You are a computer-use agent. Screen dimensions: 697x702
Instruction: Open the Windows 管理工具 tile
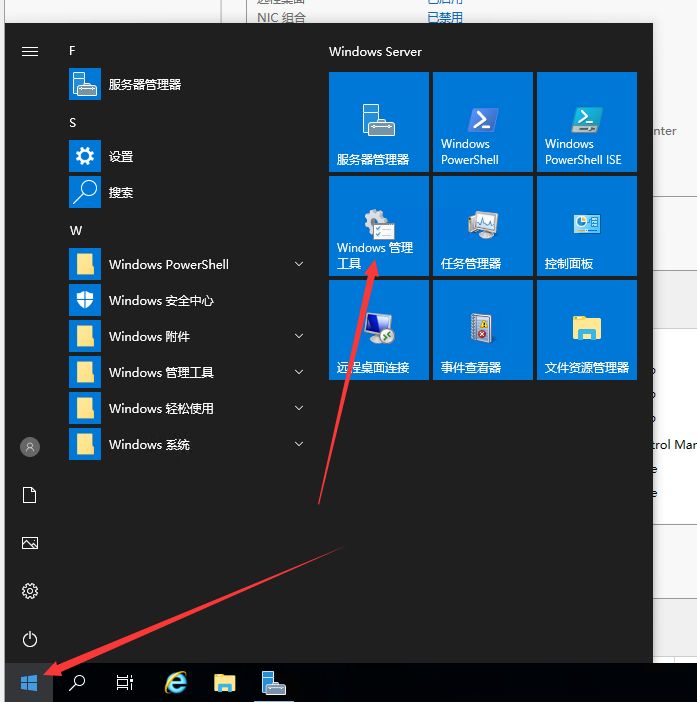(379, 226)
